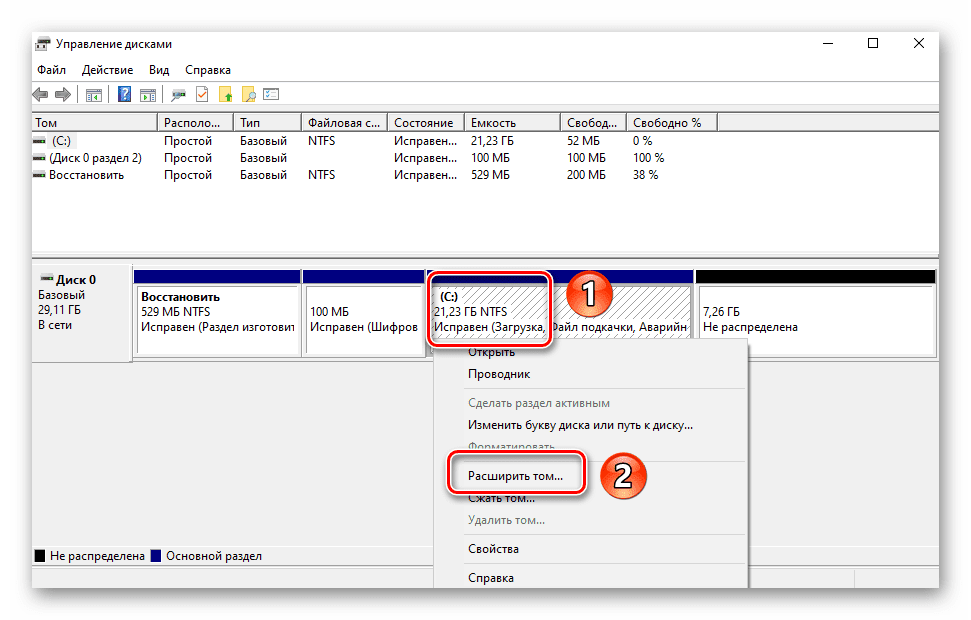The width and height of the screenshot is (971, 620).
Task: Open the Файл menu
Action: 51,70
